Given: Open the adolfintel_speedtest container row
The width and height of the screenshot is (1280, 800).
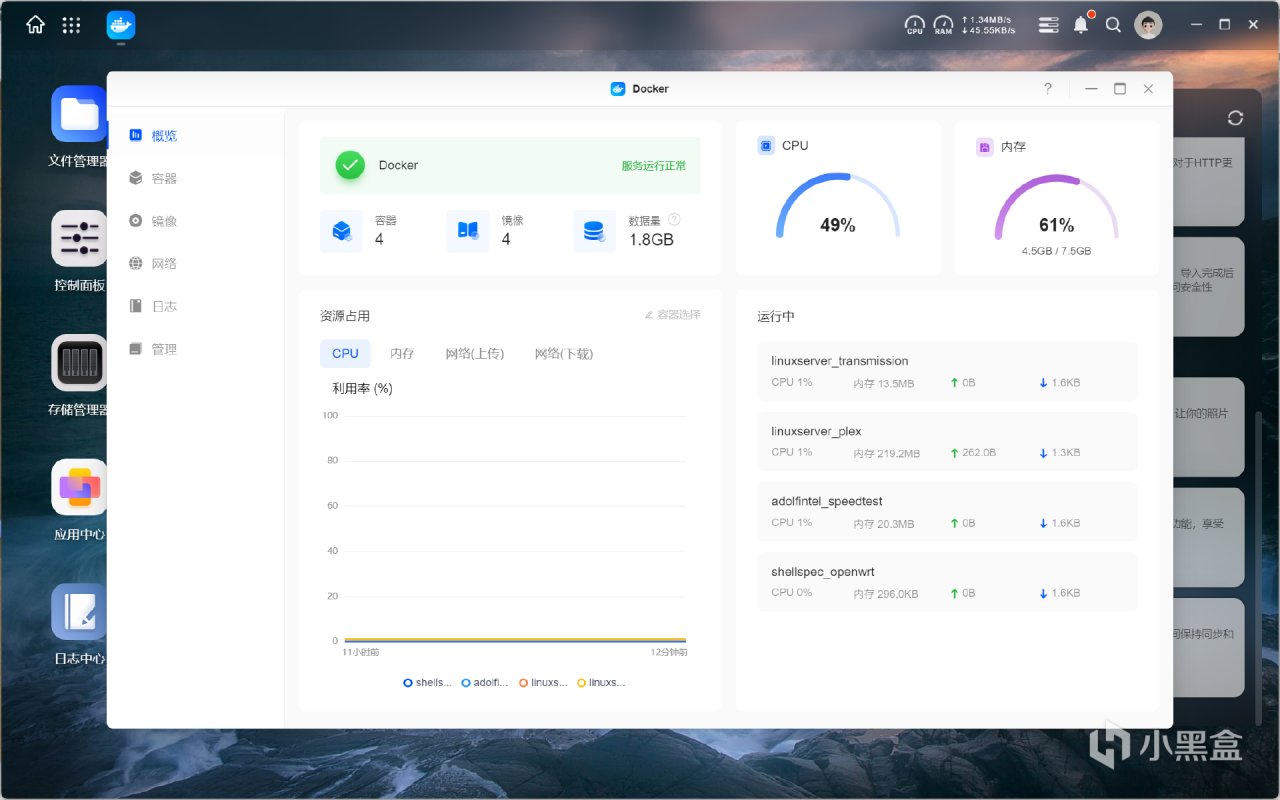Looking at the screenshot, I should click(x=947, y=511).
